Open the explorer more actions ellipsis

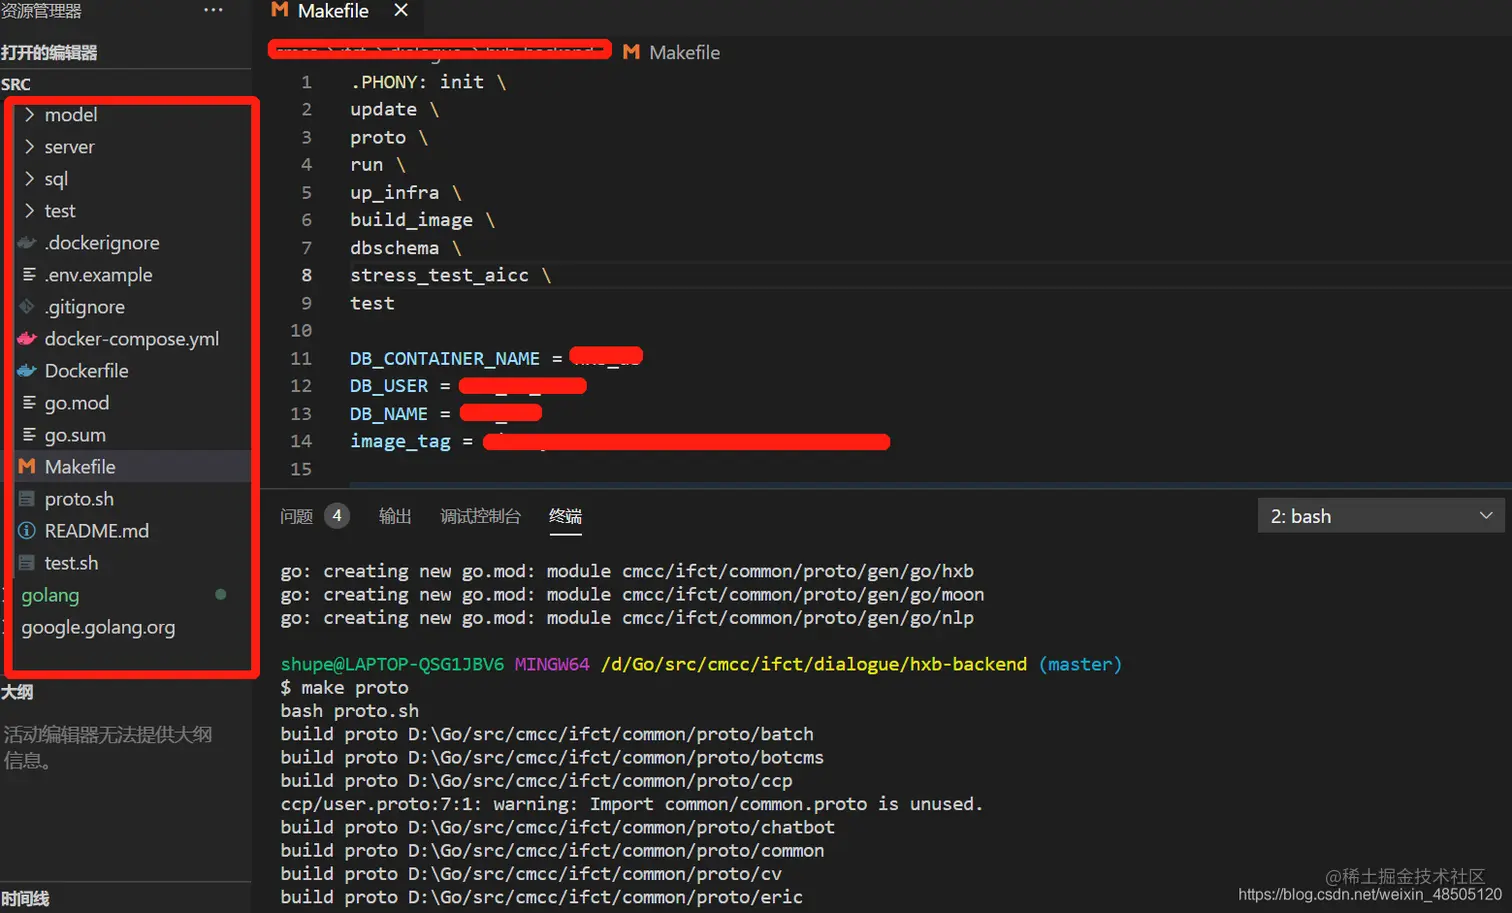(x=213, y=10)
